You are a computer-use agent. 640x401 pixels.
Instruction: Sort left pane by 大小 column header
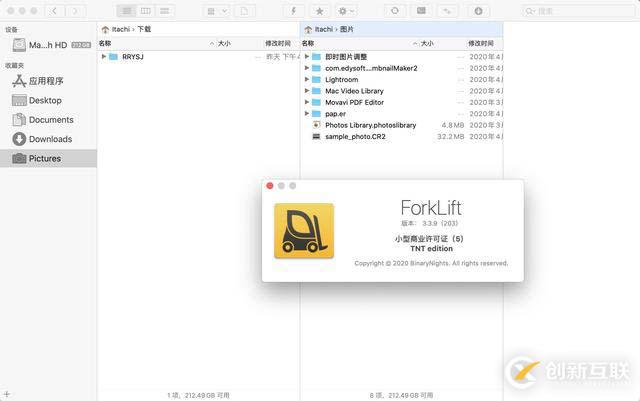pyautogui.click(x=224, y=43)
